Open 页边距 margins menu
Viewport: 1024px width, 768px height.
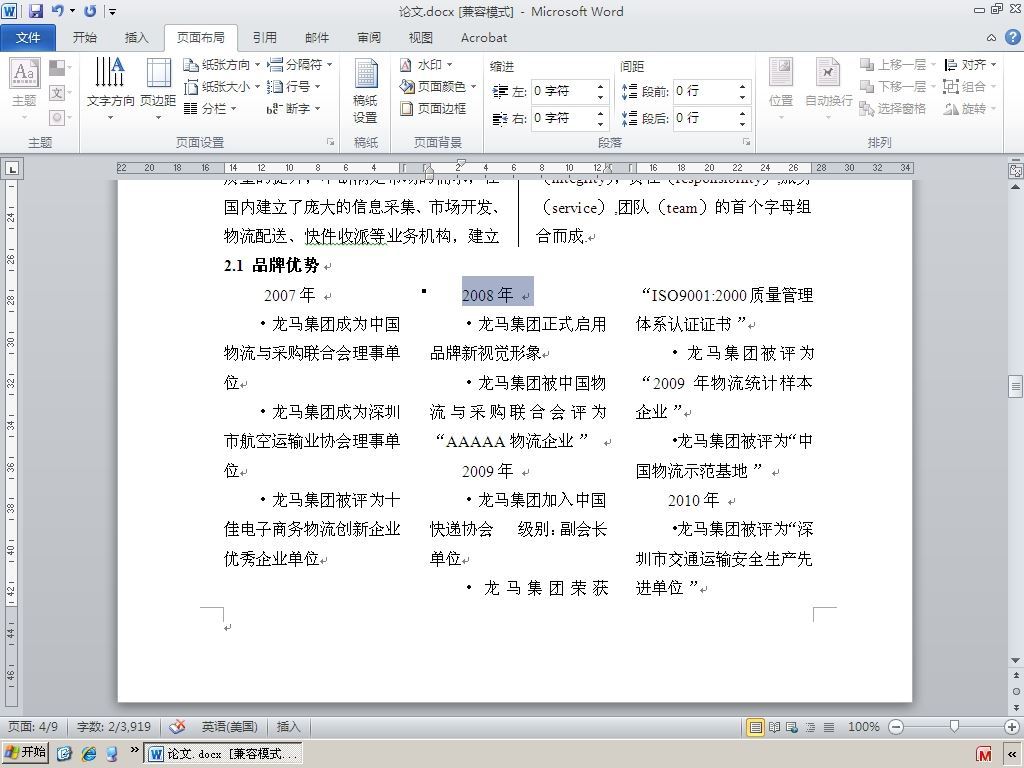point(158,90)
